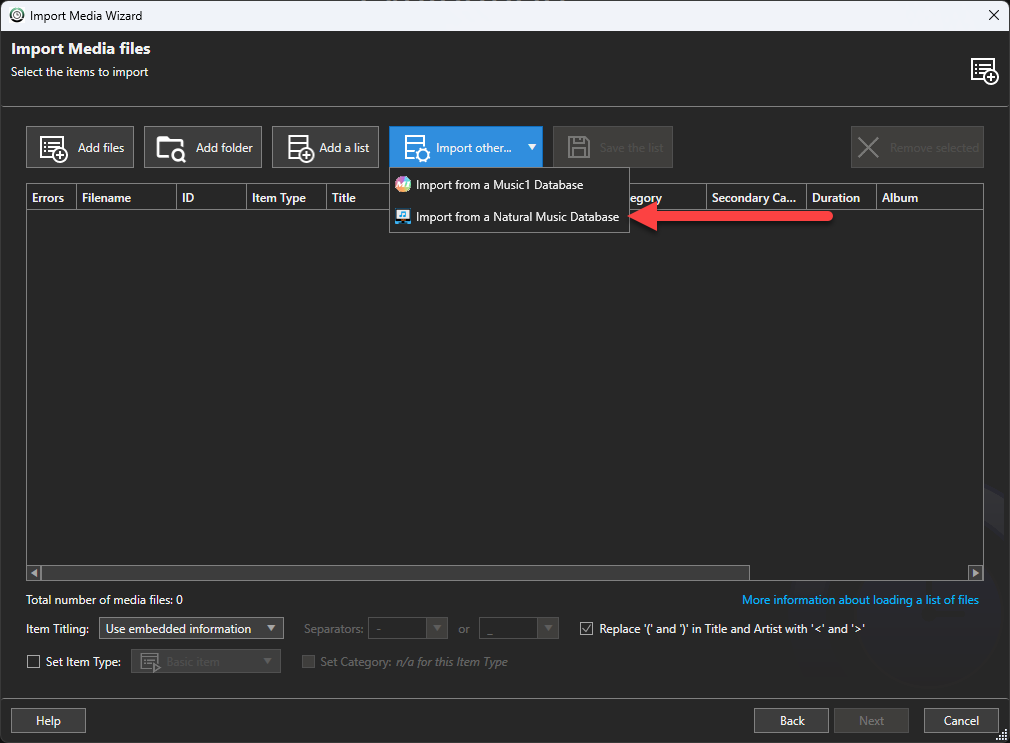Sort by the Filename column header
Viewport: 1010px width, 743px height.
(x=126, y=197)
